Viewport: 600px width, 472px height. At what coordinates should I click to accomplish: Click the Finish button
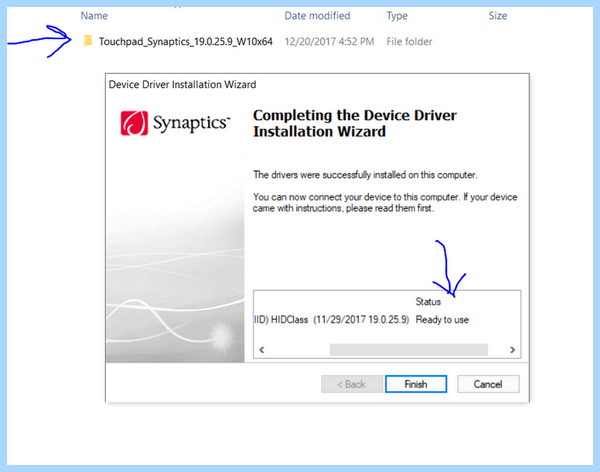(x=416, y=384)
